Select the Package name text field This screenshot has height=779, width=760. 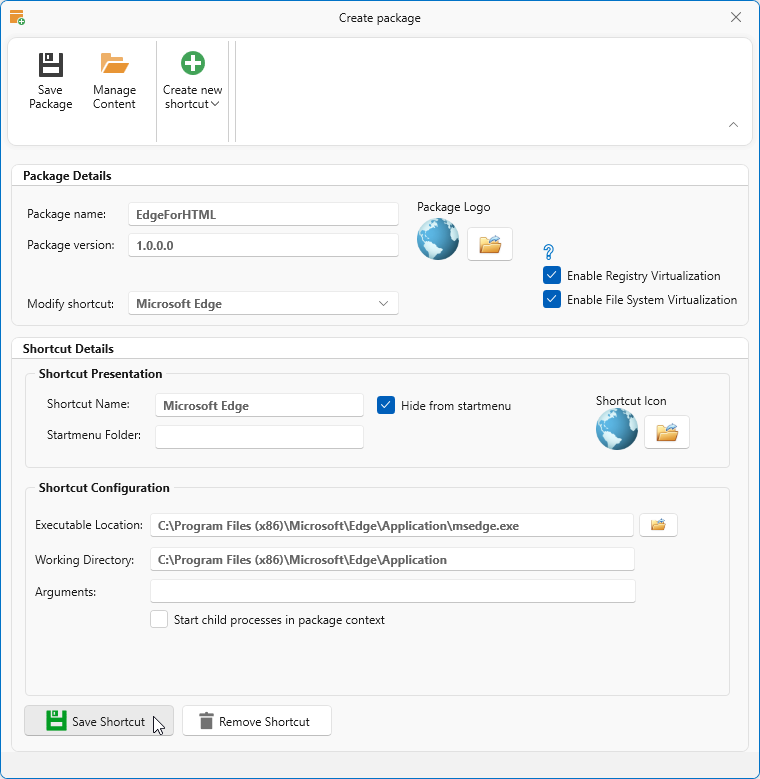263,214
